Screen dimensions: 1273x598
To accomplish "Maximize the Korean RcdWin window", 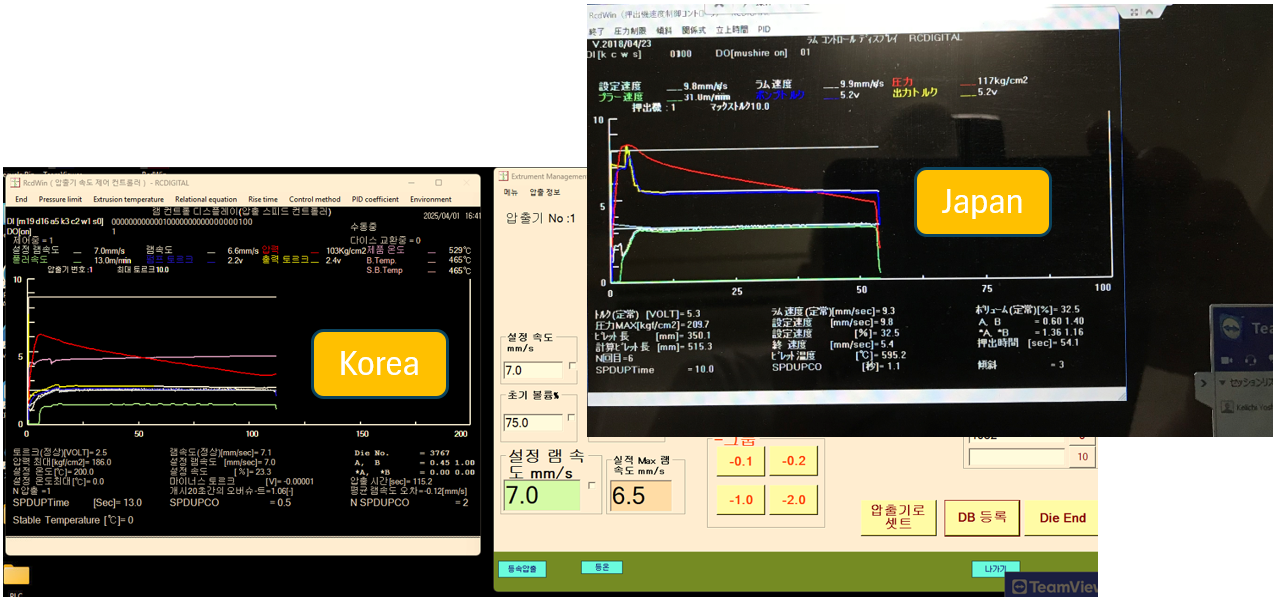I will (438, 183).
